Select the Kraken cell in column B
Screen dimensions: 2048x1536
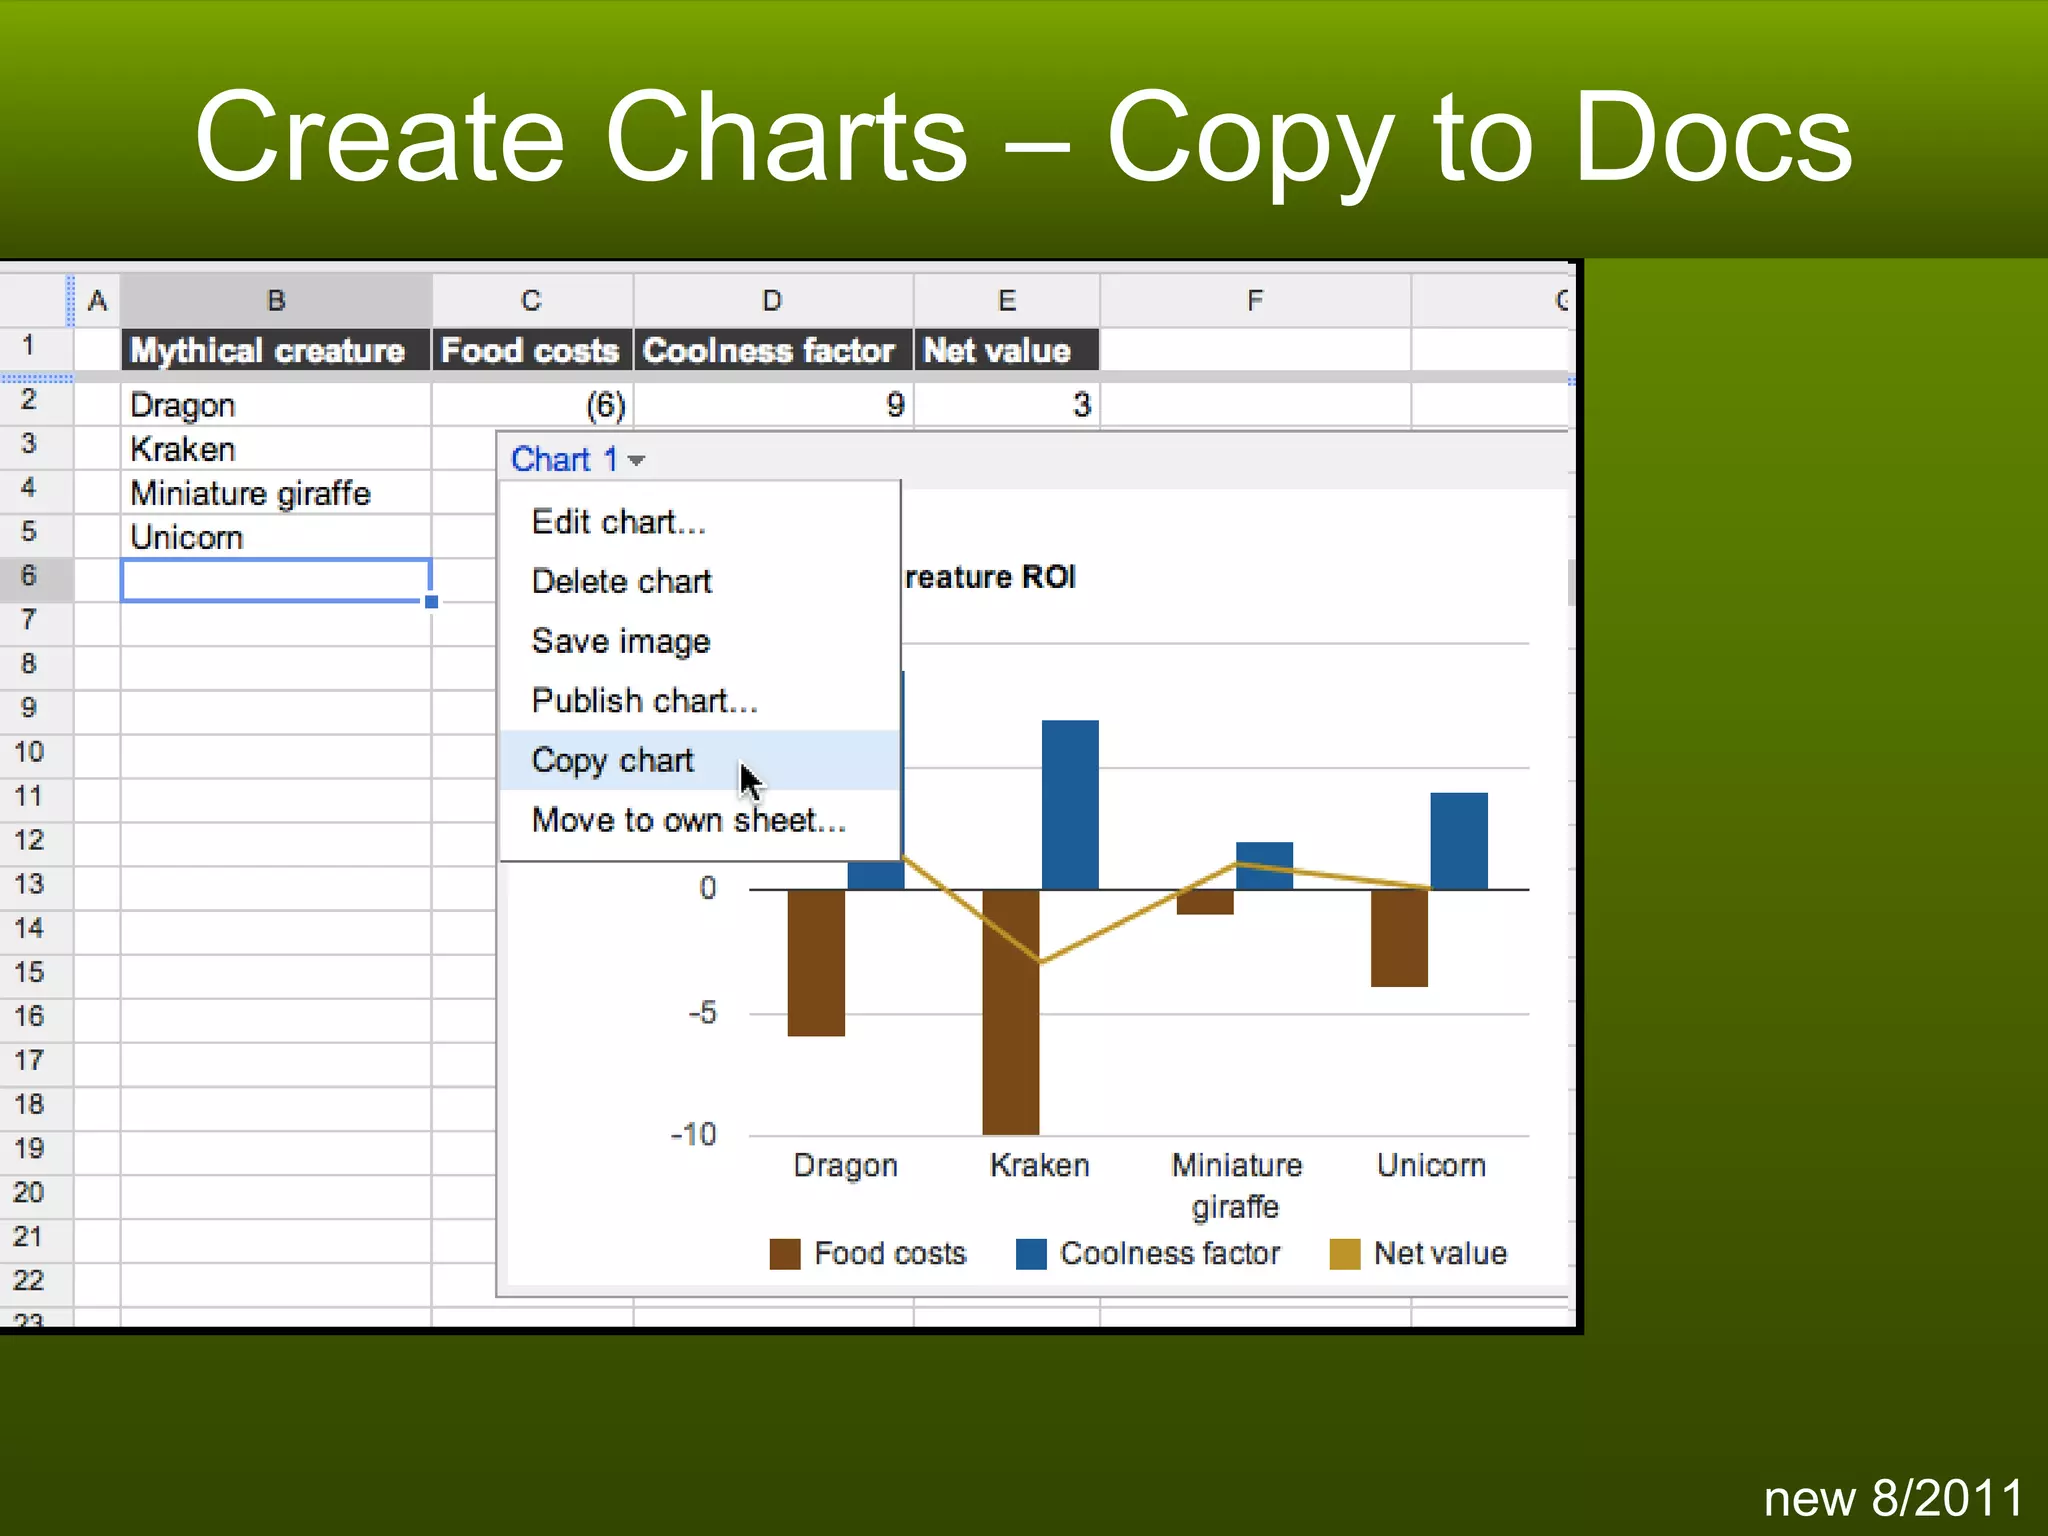point(276,449)
